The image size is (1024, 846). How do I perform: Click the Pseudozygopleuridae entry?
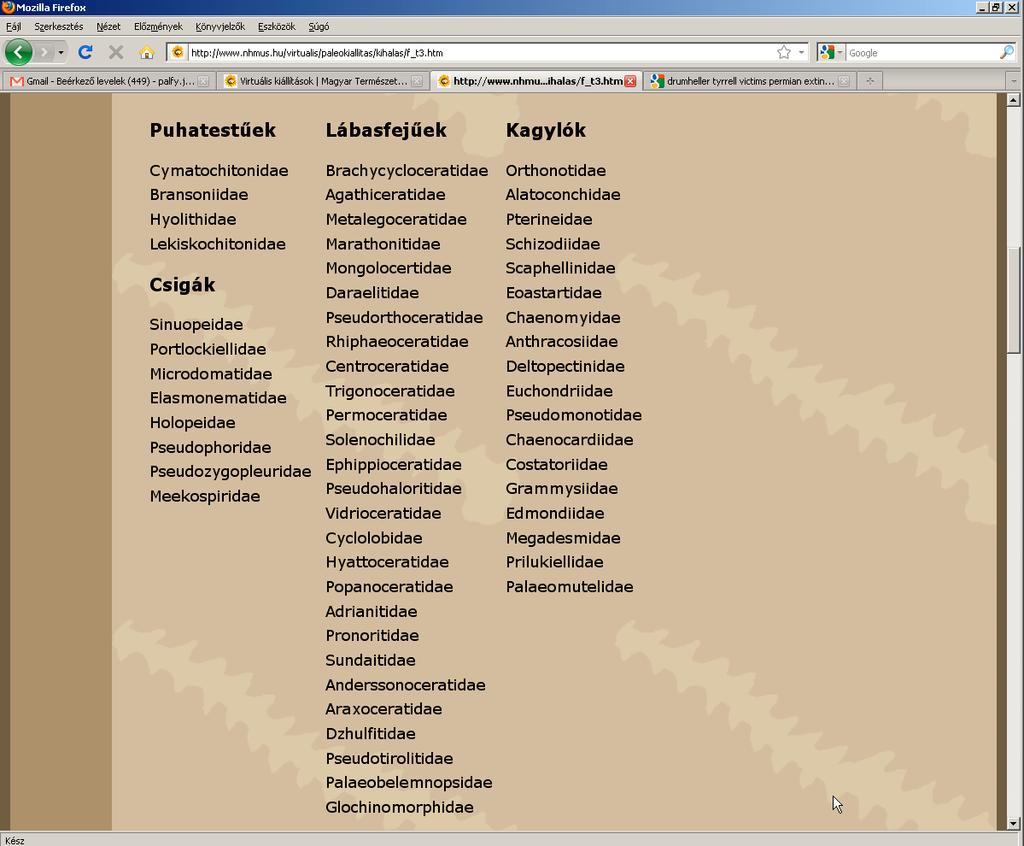[231, 472]
